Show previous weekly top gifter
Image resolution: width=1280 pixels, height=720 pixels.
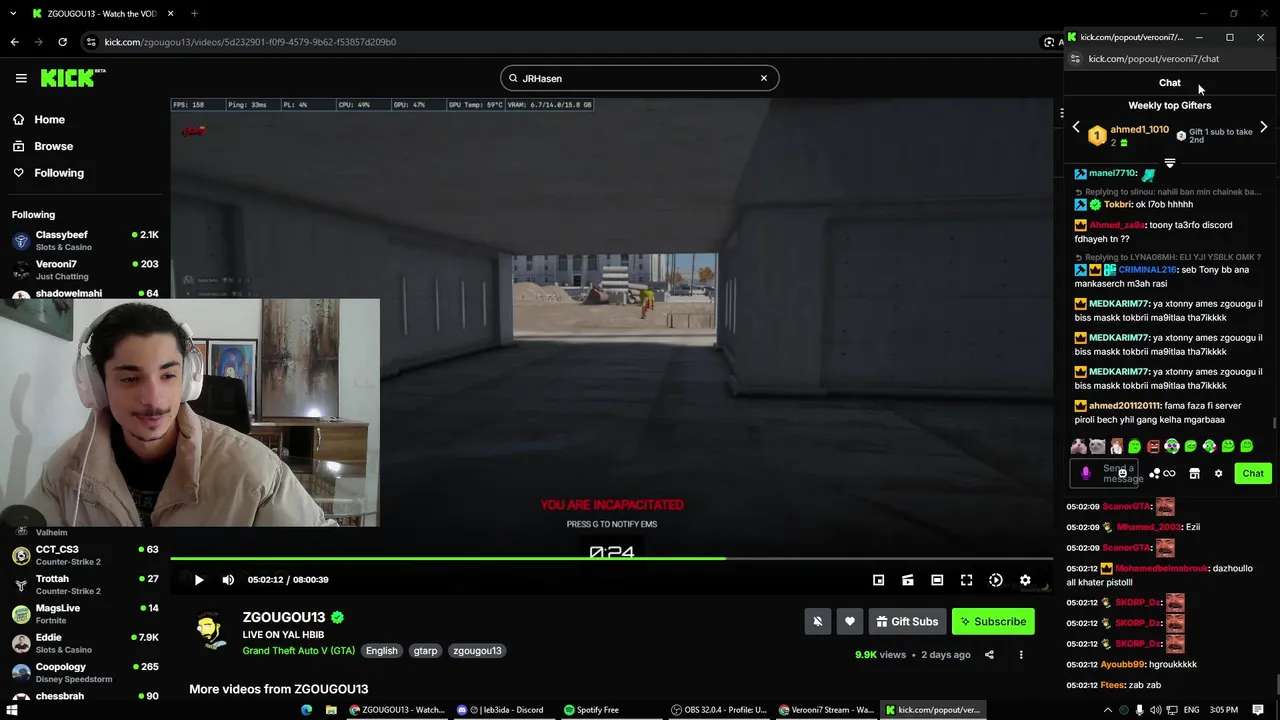pos(1076,127)
